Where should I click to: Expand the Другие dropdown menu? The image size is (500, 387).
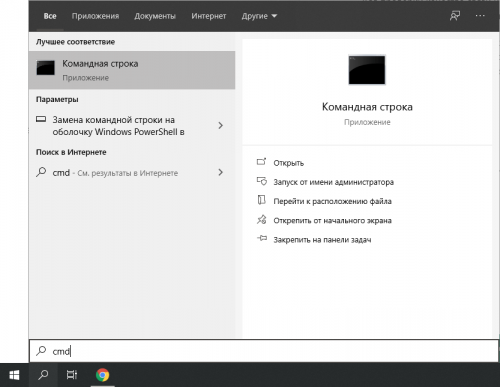click(259, 16)
